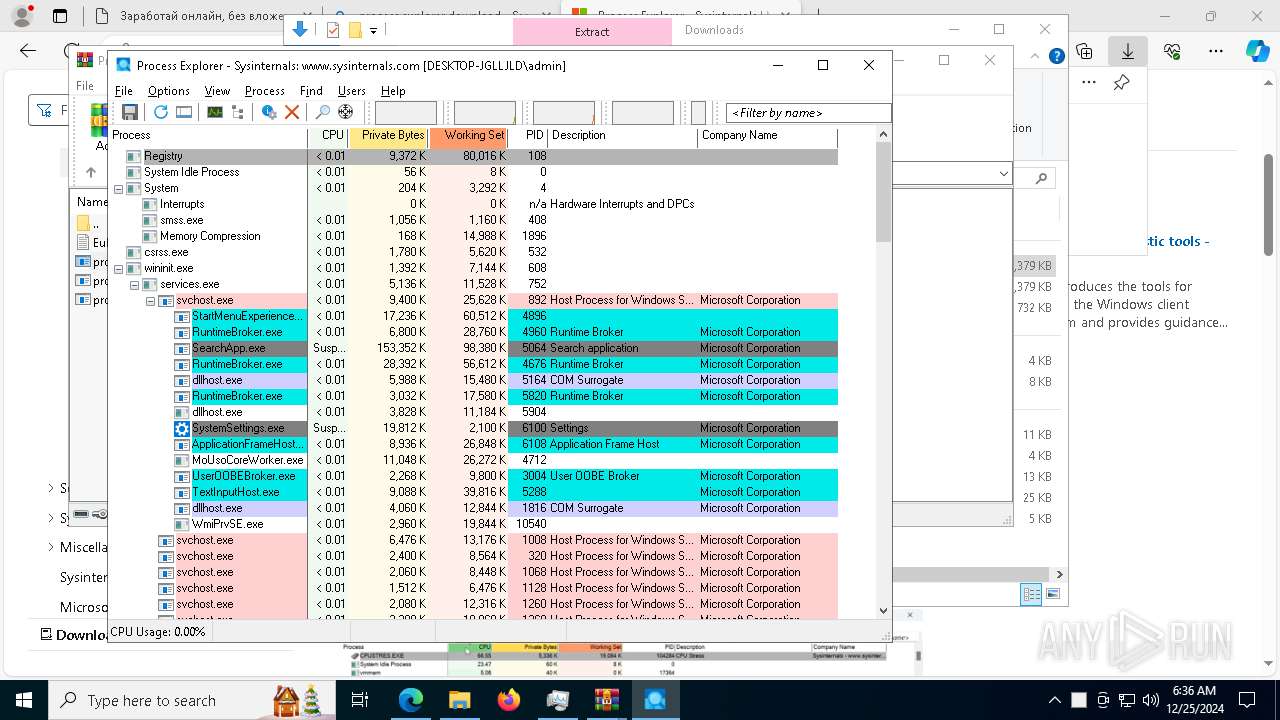Open Edge Downloads toolbar icon
The image size is (1280, 720).
point(1127,51)
